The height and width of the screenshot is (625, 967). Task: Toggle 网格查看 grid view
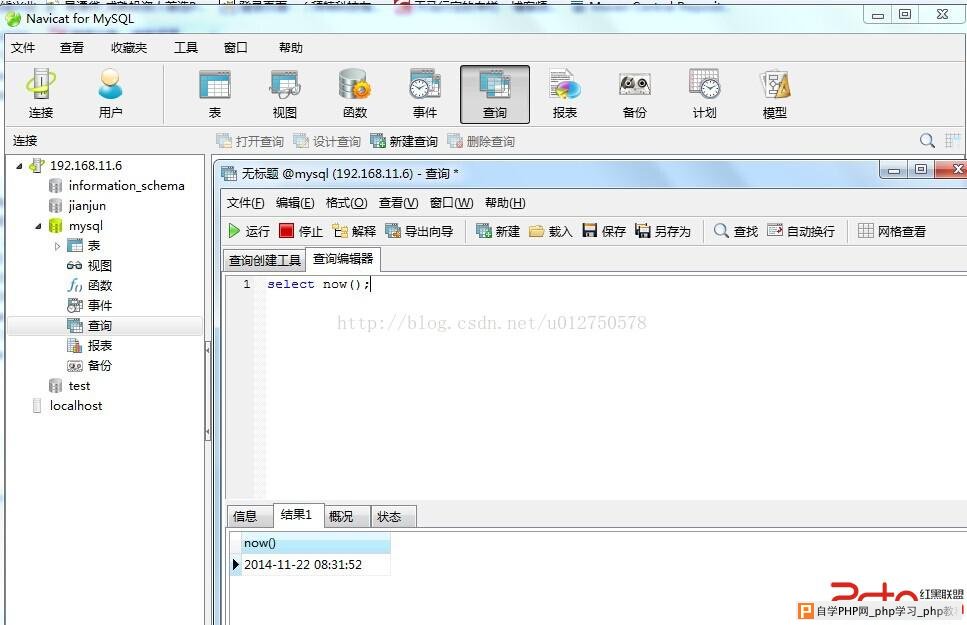892,231
